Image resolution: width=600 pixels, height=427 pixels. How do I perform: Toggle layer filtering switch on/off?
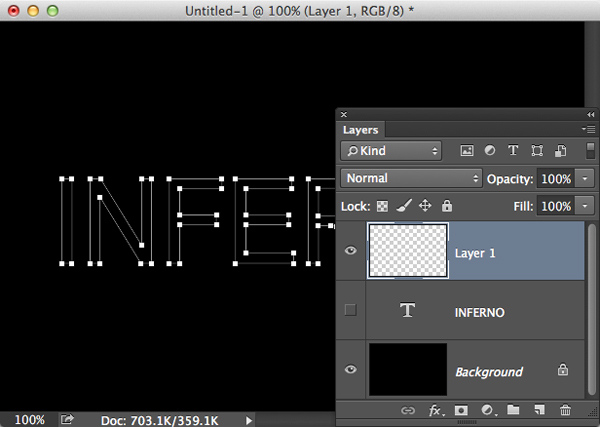tap(590, 150)
